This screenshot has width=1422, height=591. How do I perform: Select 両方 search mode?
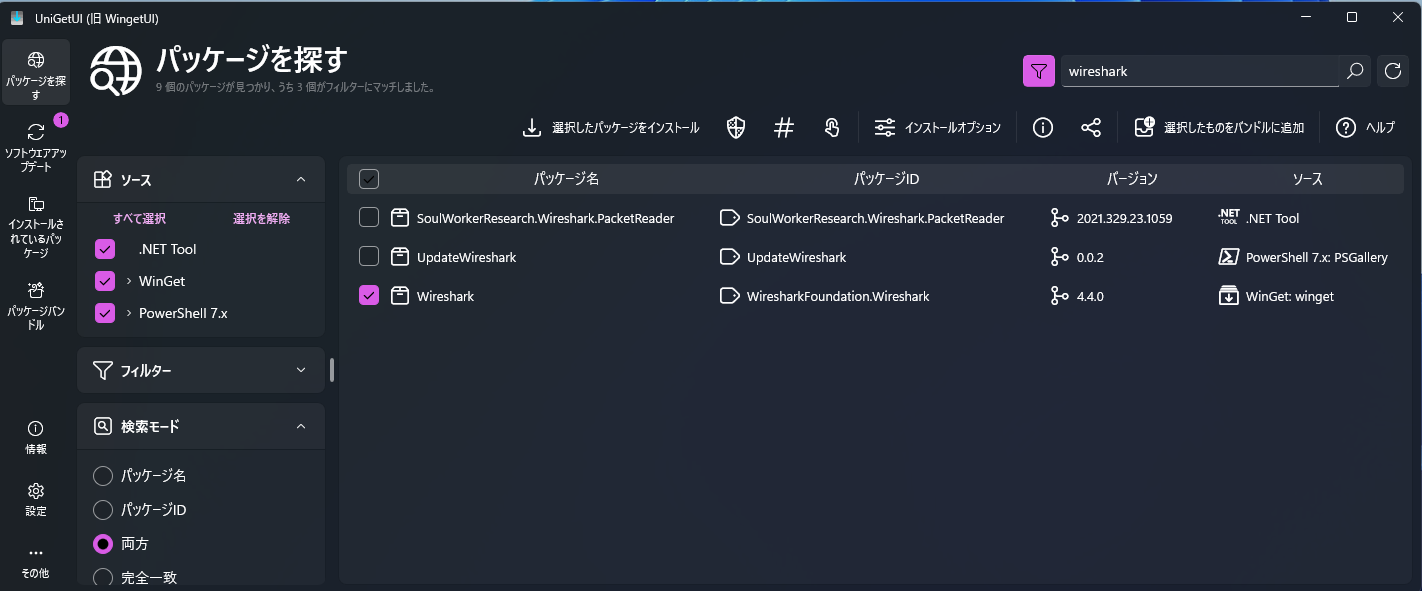tap(103, 544)
